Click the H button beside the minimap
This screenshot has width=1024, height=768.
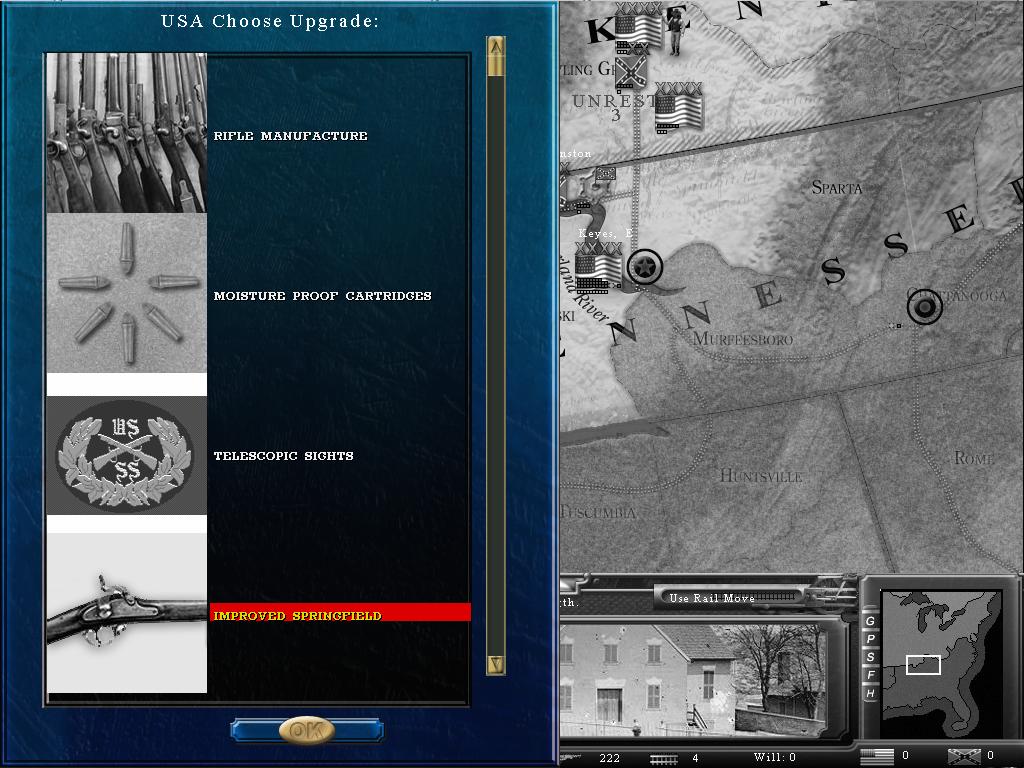coord(870,693)
